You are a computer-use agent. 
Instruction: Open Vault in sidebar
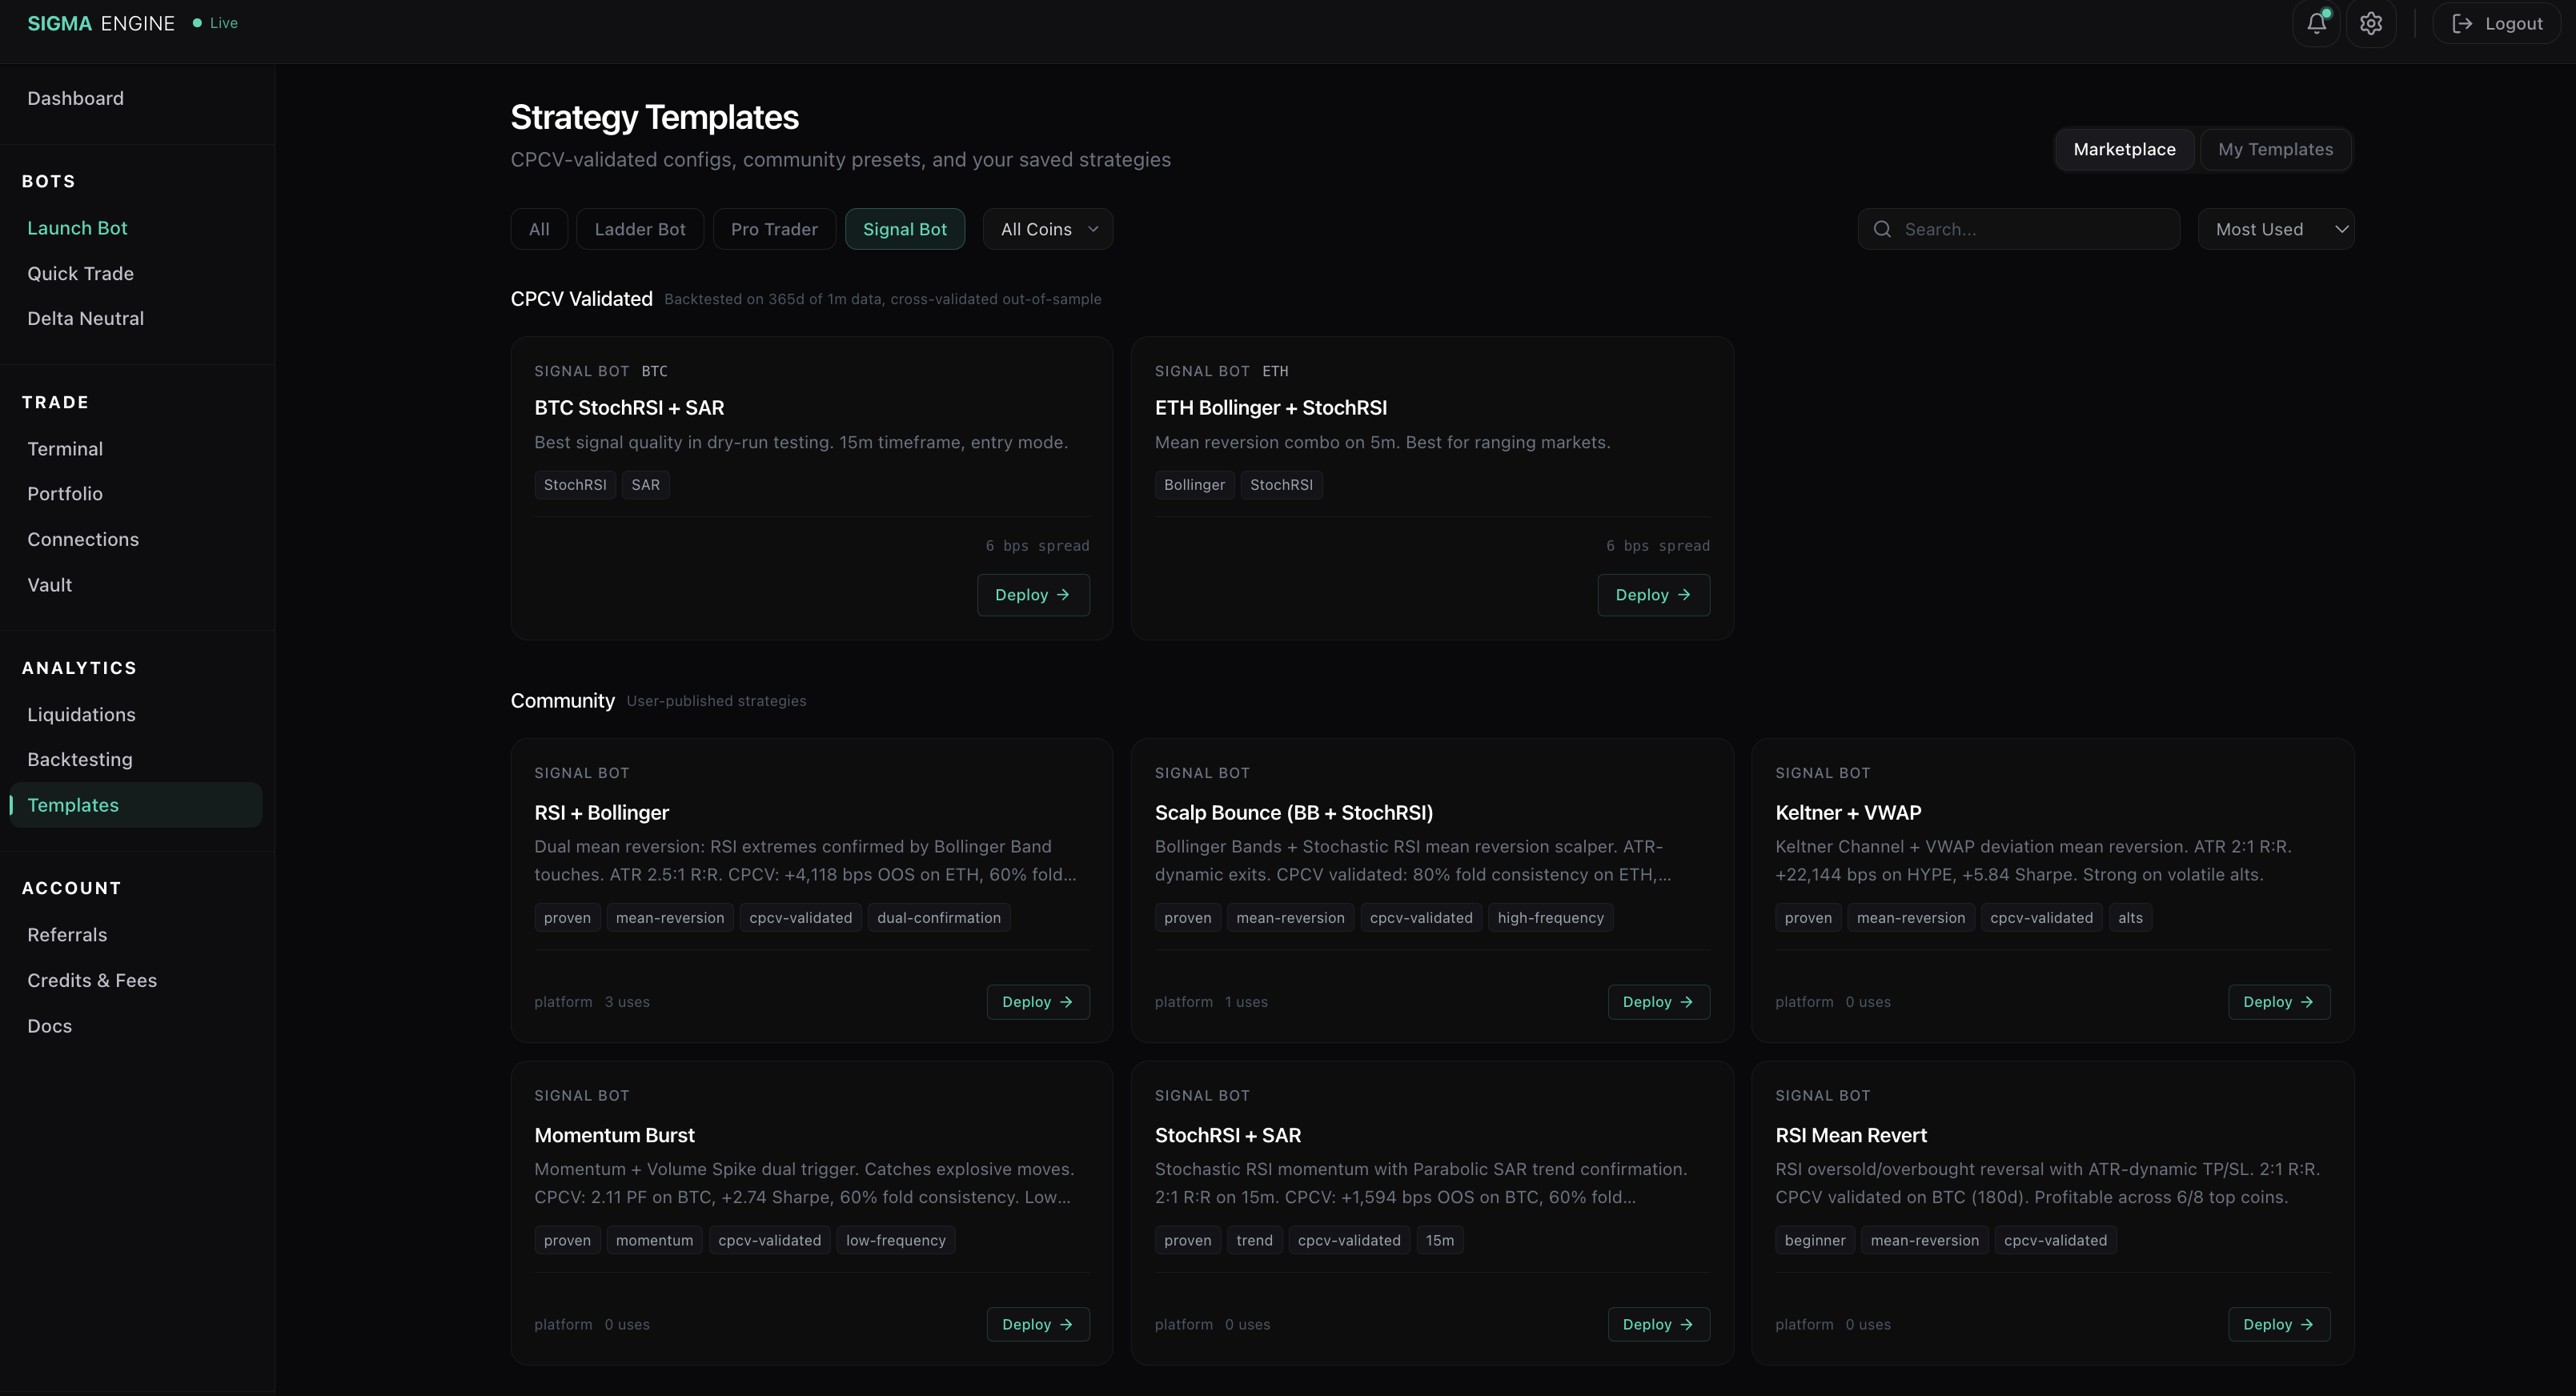click(50, 585)
